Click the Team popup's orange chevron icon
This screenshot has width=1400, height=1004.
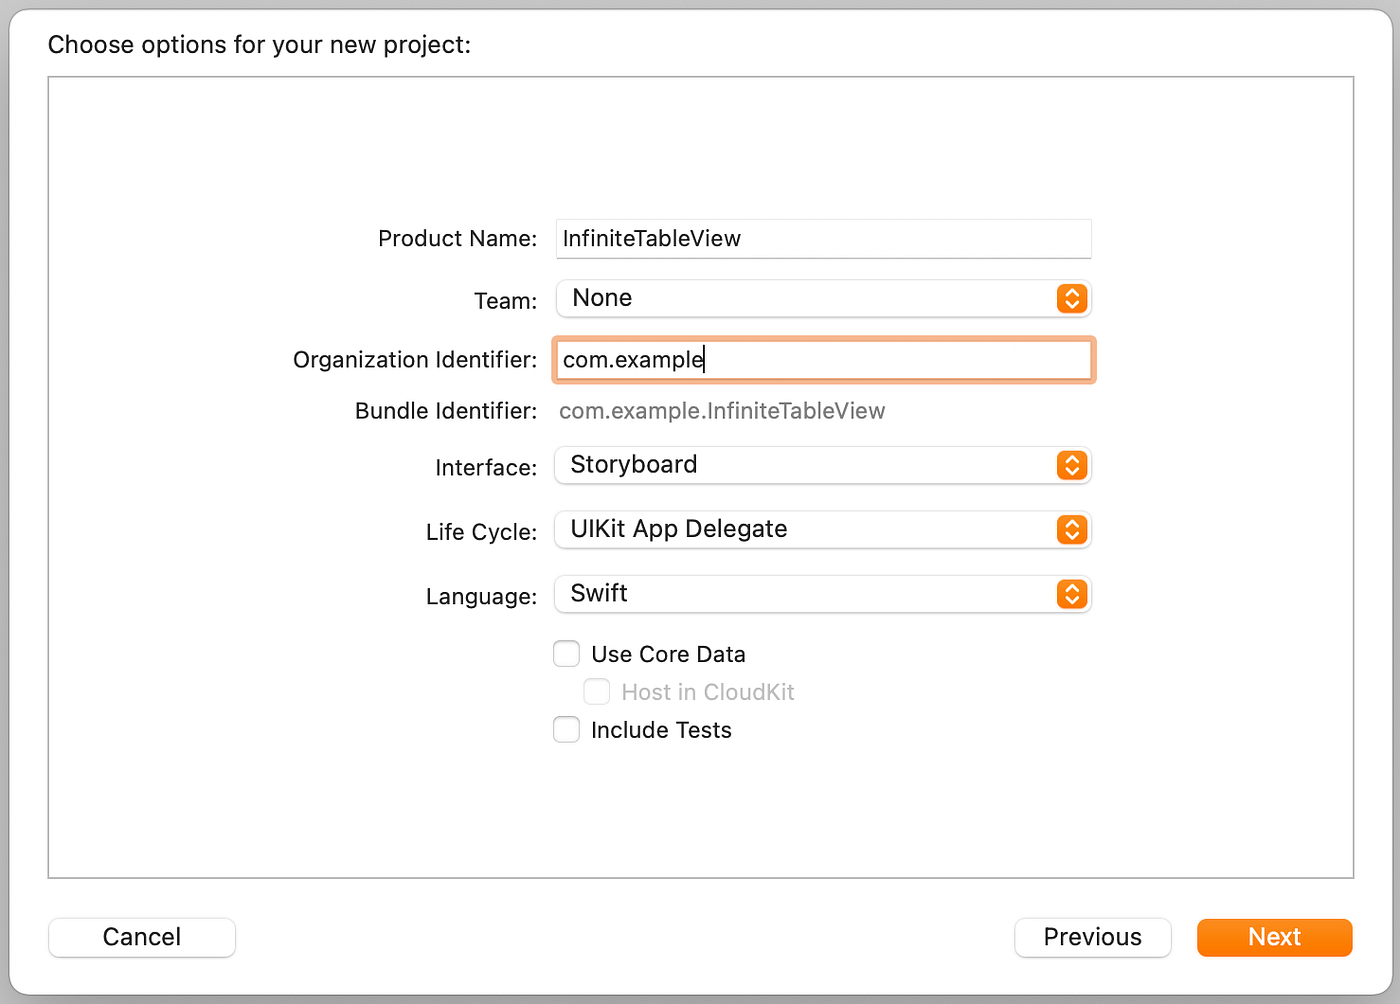pos(1071,298)
